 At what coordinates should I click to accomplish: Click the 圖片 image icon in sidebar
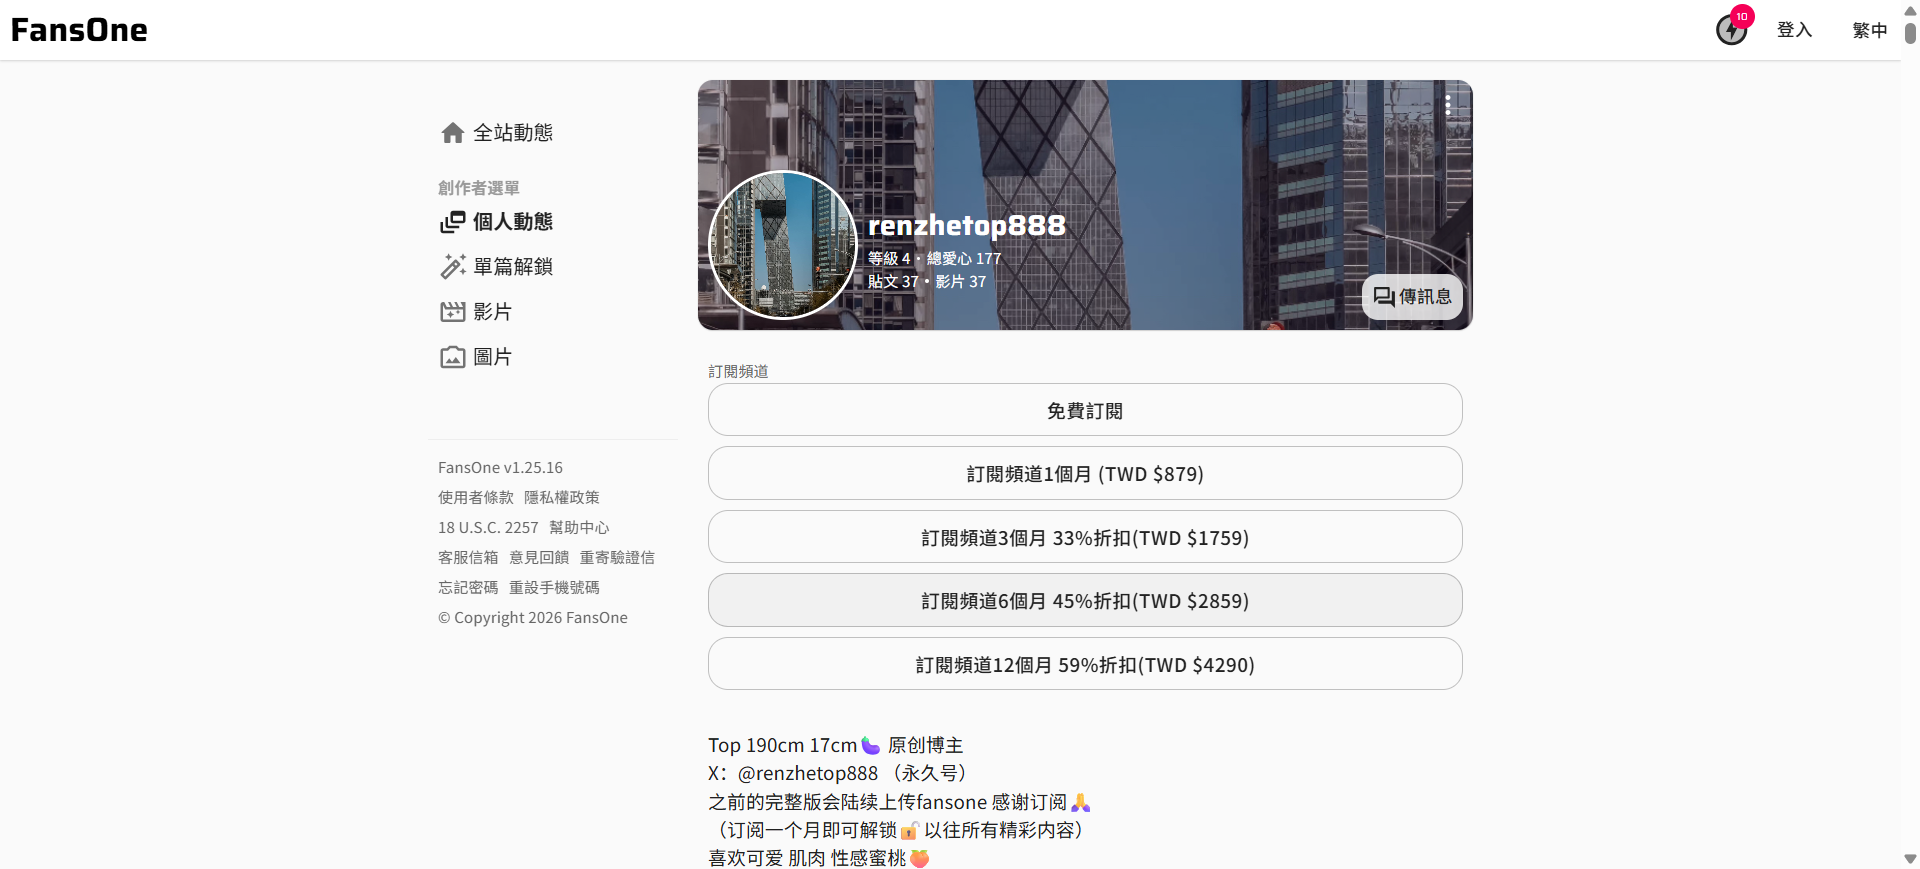tap(452, 357)
